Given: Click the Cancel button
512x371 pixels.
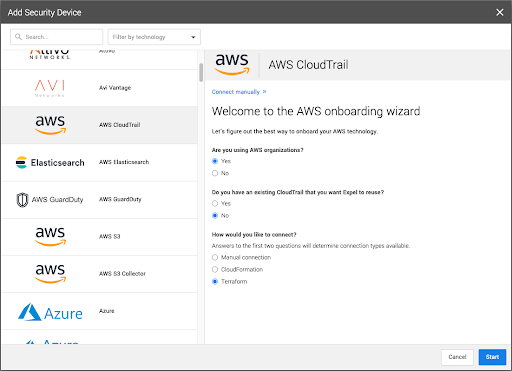Looking at the screenshot, I should pos(457,357).
